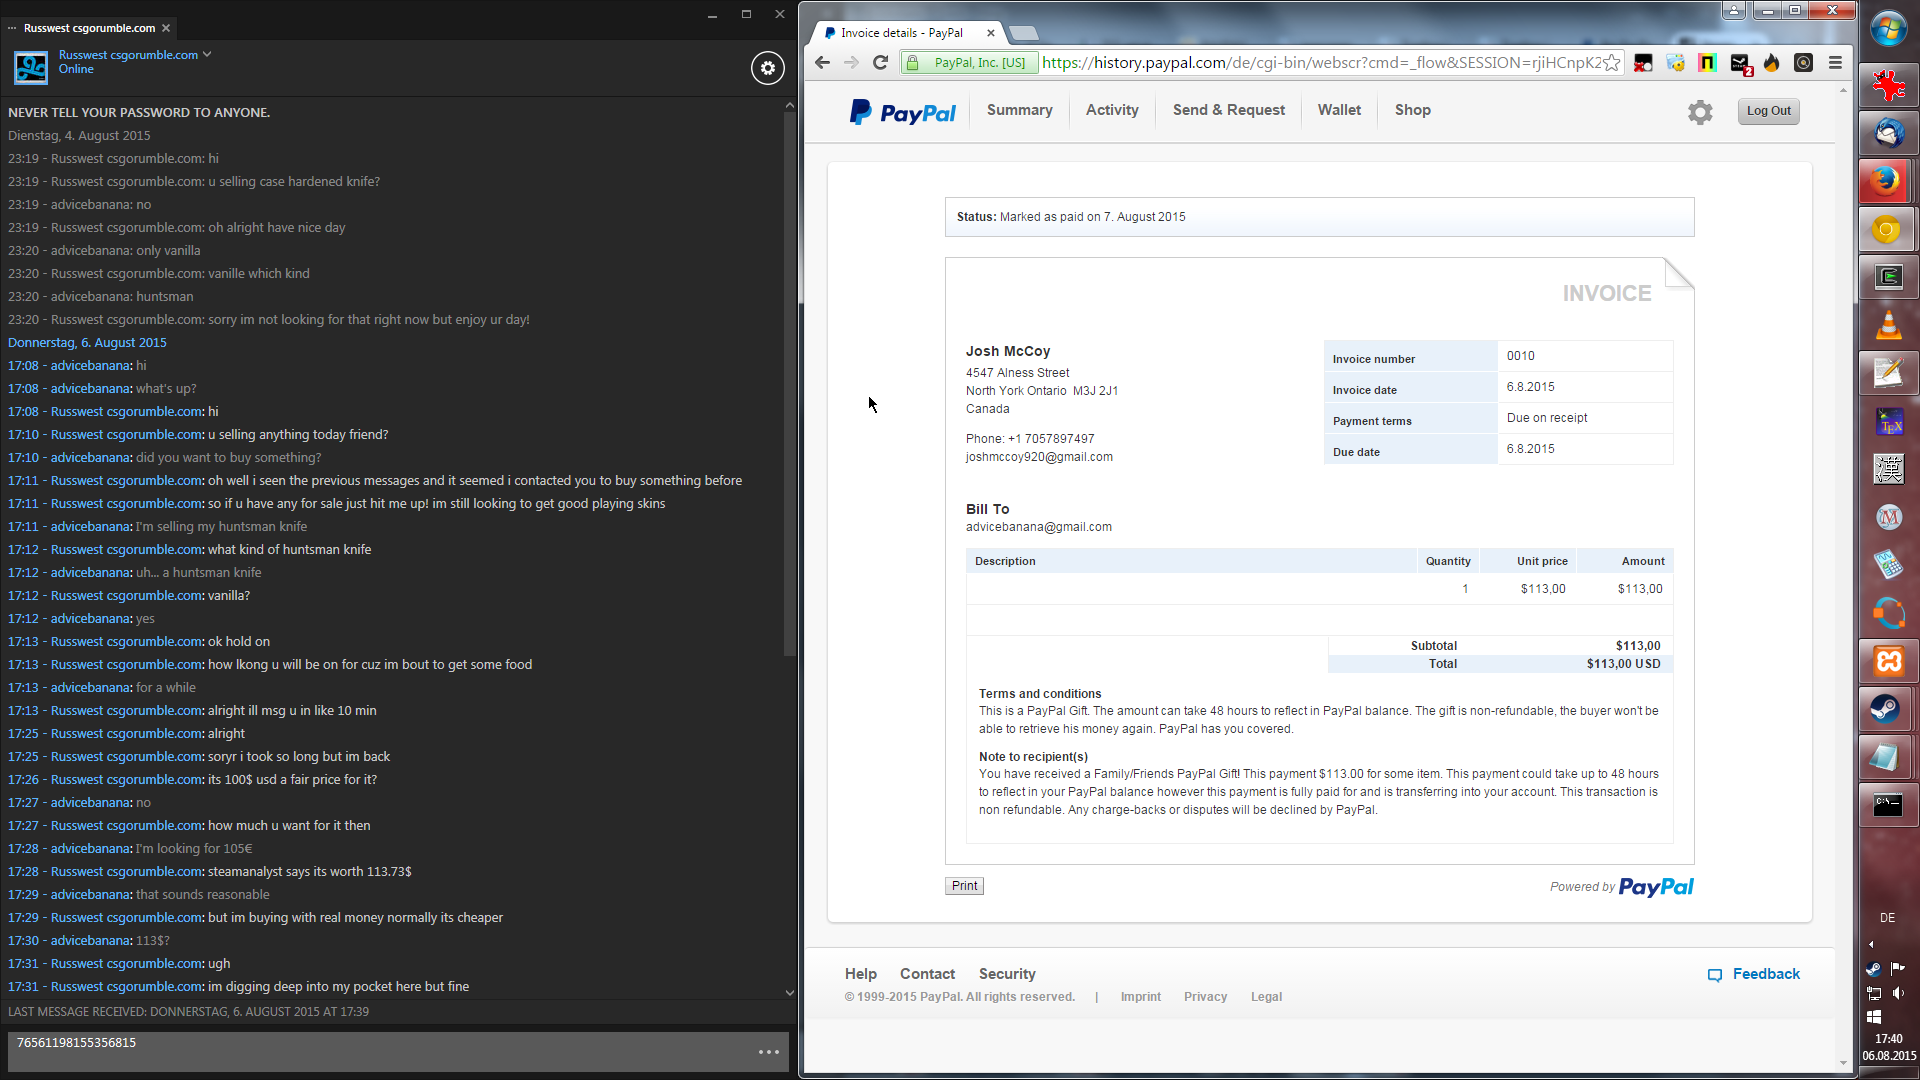This screenshot has height=1080, width=1920.
Task: Open Steam chat settings gear
Action: [x=767, y=68]
